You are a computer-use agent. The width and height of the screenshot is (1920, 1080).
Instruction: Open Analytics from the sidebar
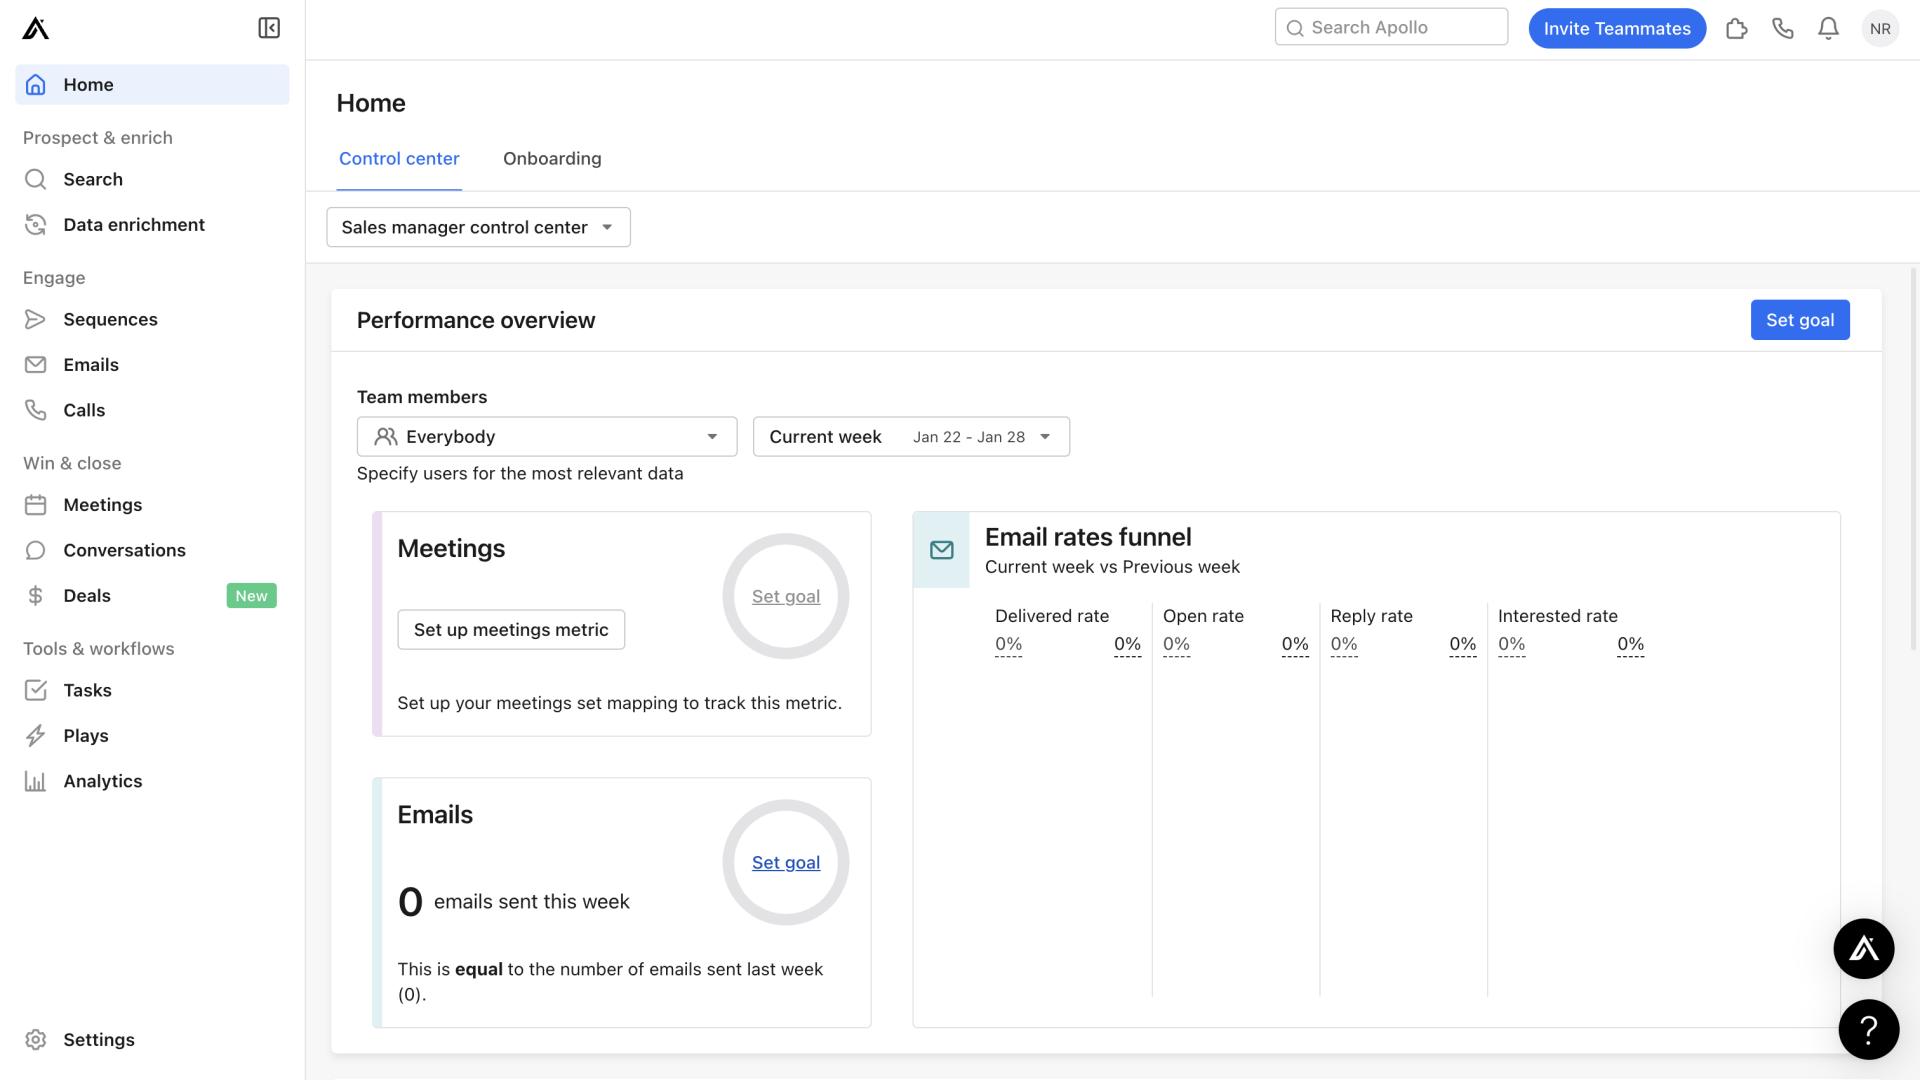152,781
